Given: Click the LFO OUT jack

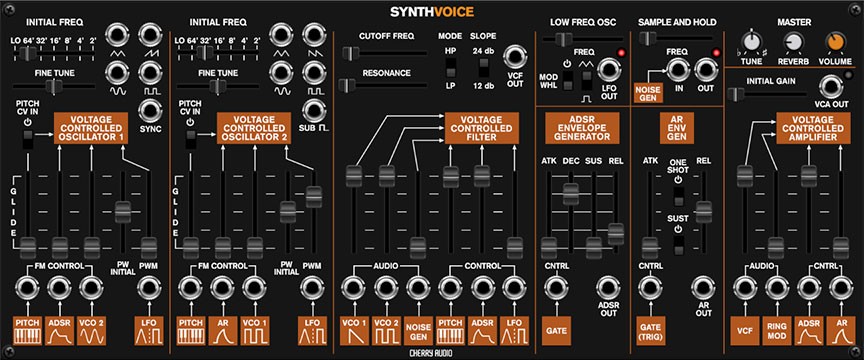Looking at the screenshot, I should pos(608,69).
